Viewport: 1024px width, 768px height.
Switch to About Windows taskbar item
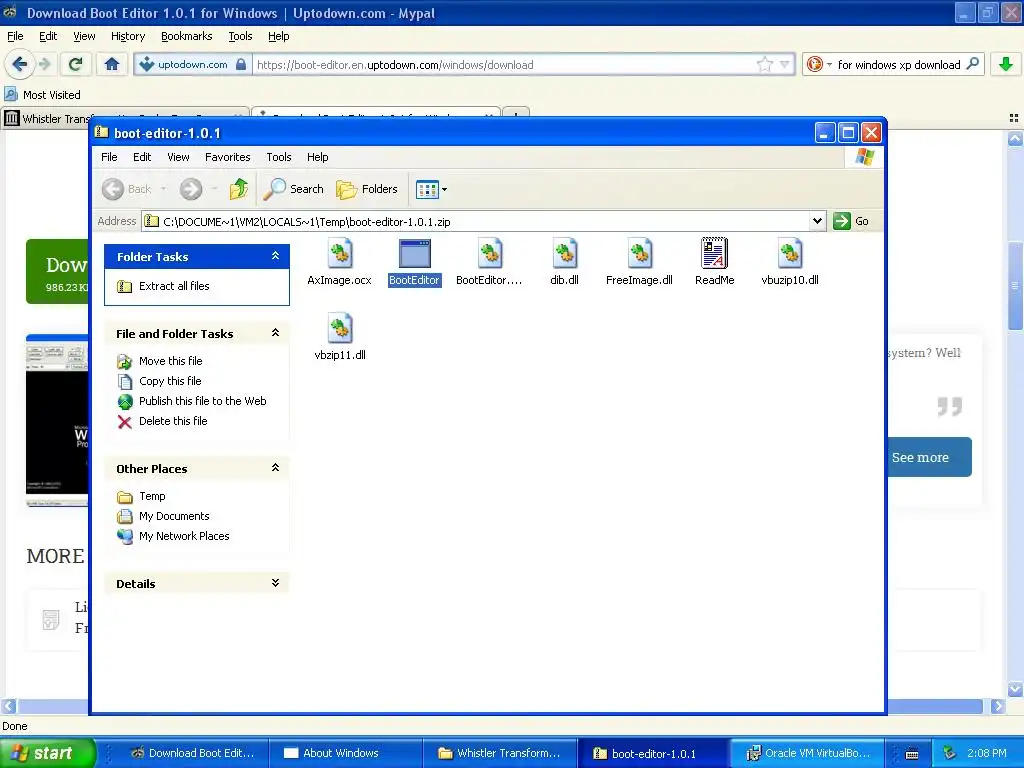345,753
